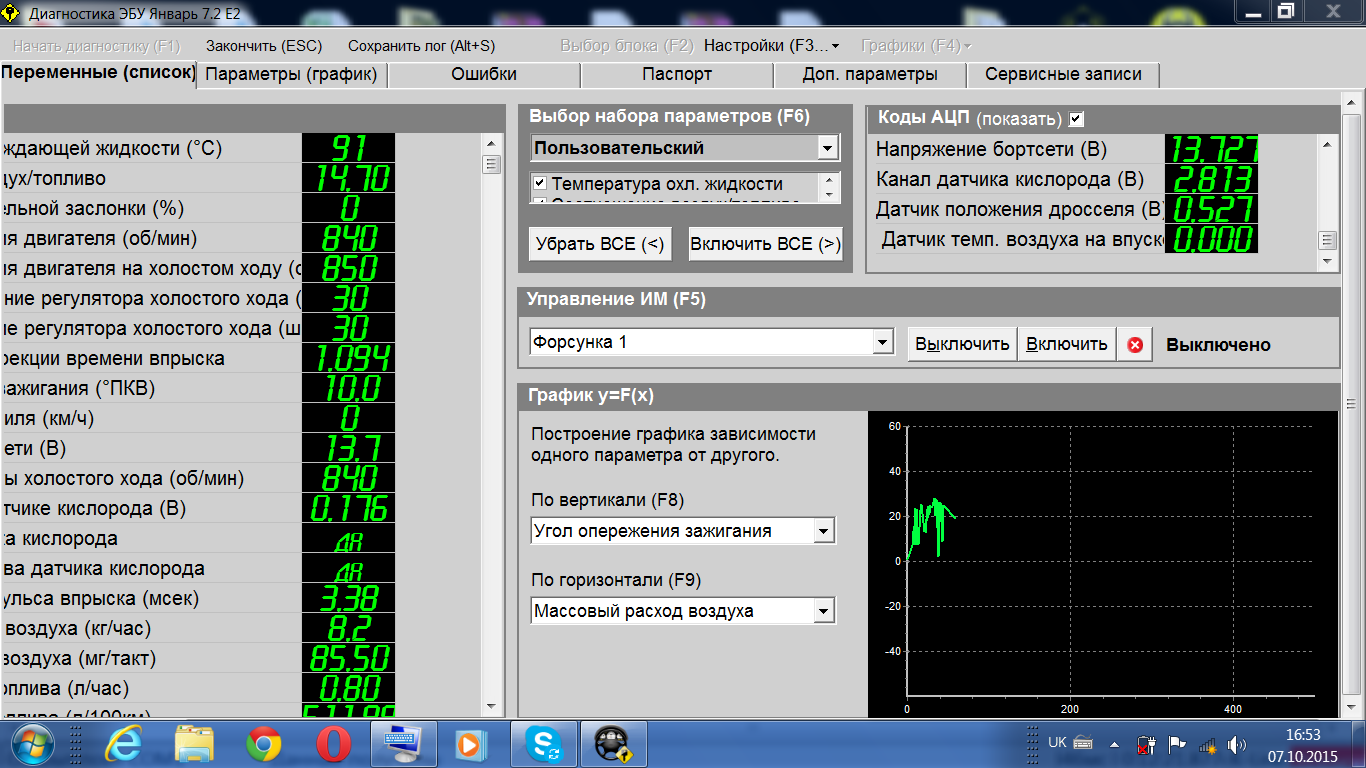Screen dimensions: 1366x768
Task: Click the Включить ВСЕ (>) button
Action: 766,244
